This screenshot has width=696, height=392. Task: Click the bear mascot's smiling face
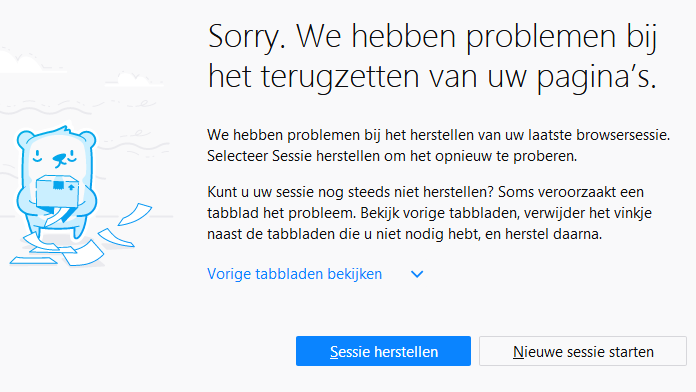coord(56,156)
